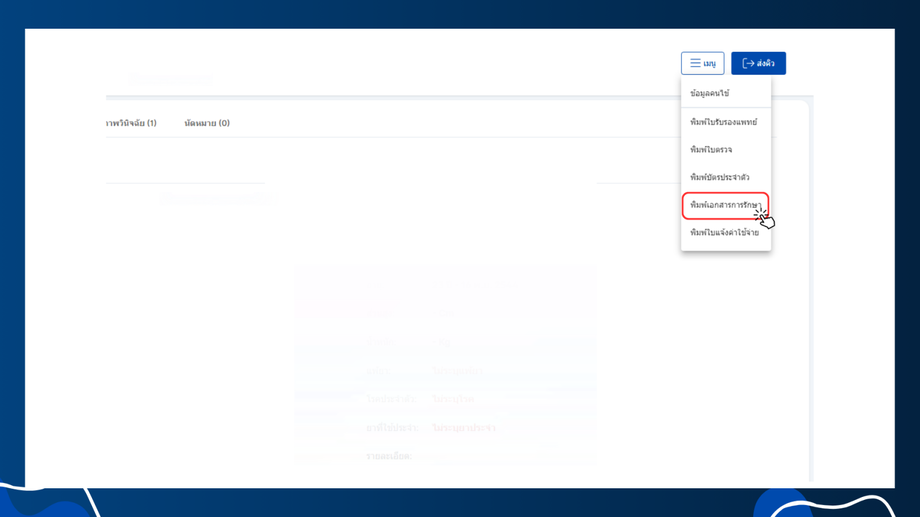
Task: Select พิมพ์ใบตรวจ menu entry
Action: pyautogui.click(x=726, y=150)
